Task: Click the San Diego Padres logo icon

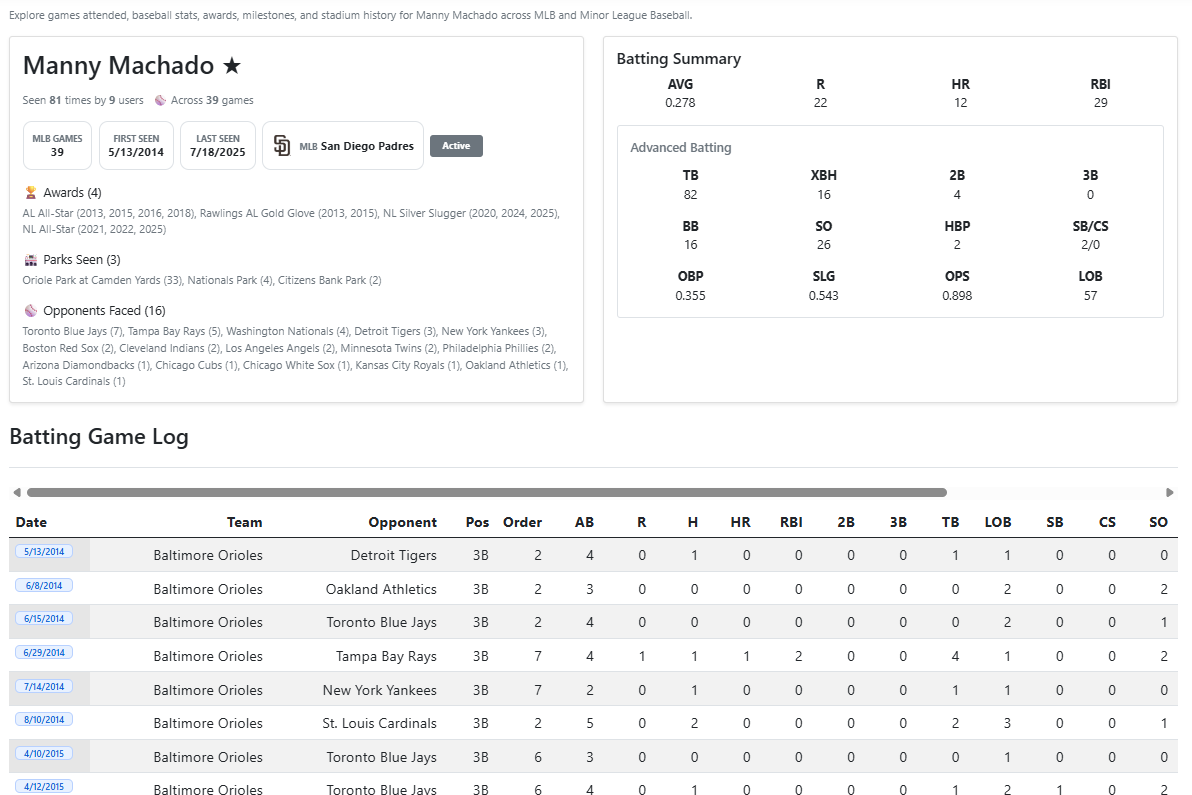Action: [x=281, y=145]
